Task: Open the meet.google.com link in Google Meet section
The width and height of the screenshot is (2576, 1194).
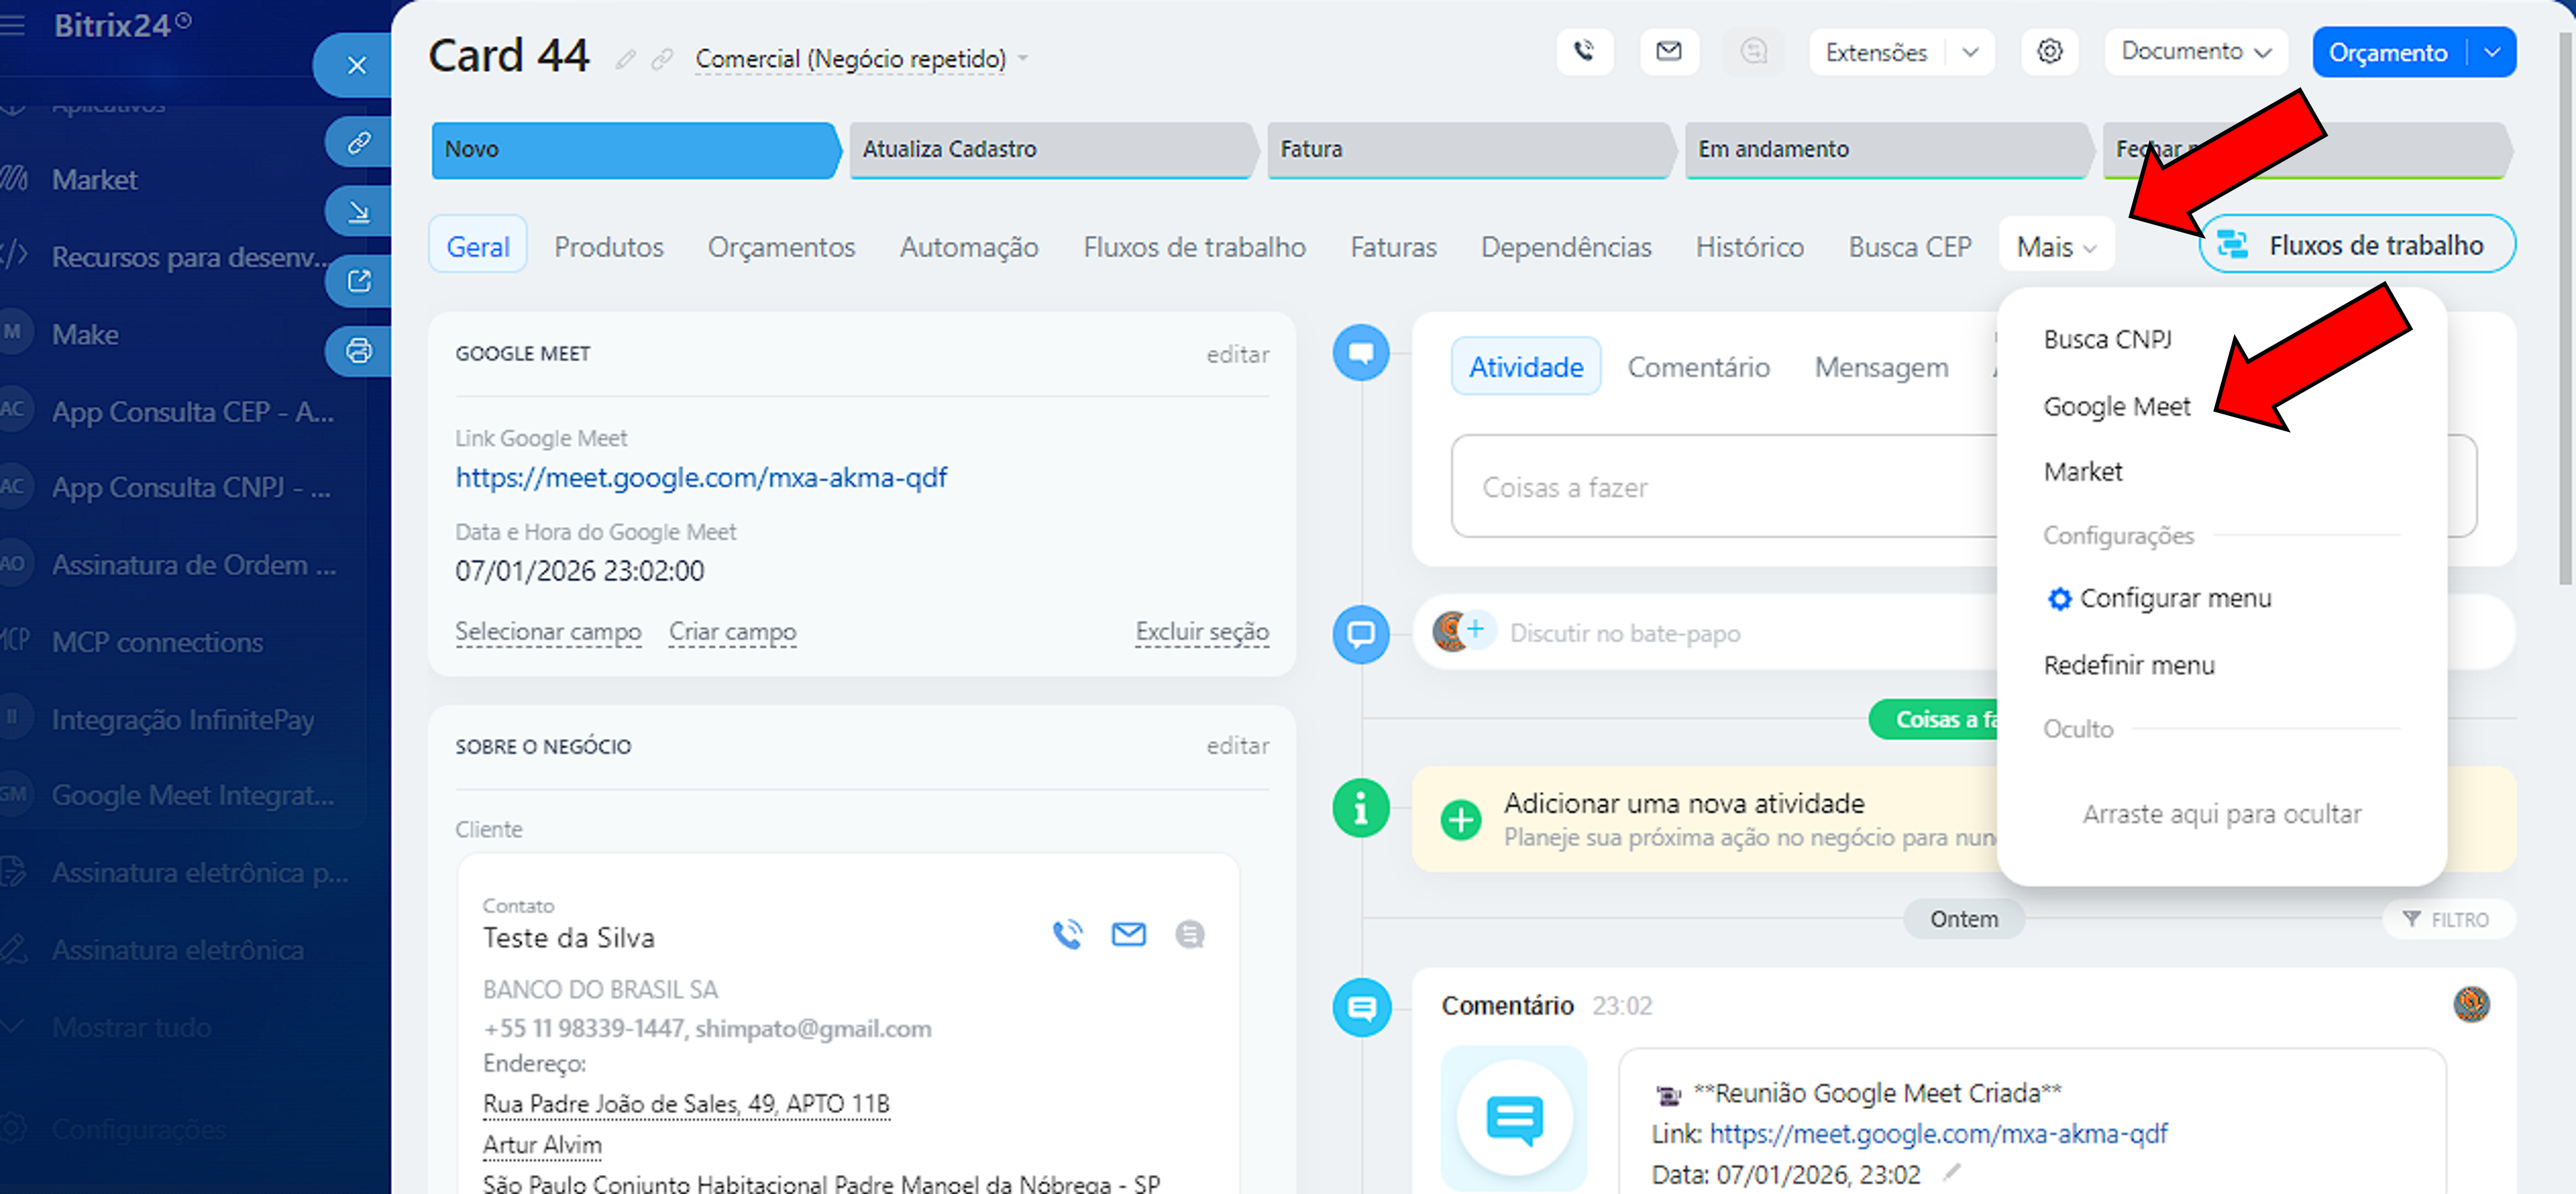Action: point(700,477)
